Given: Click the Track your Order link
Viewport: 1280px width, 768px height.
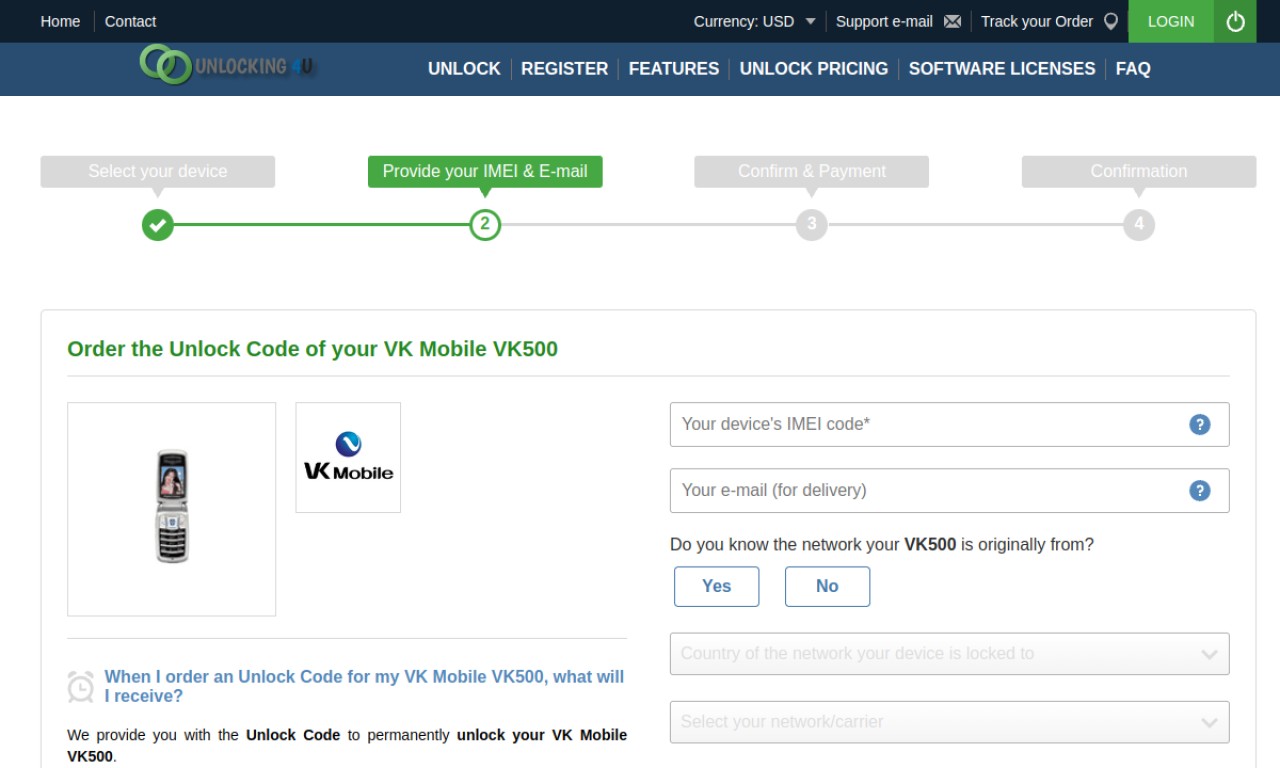Looking at the screenshot, I should point(1037,21).
